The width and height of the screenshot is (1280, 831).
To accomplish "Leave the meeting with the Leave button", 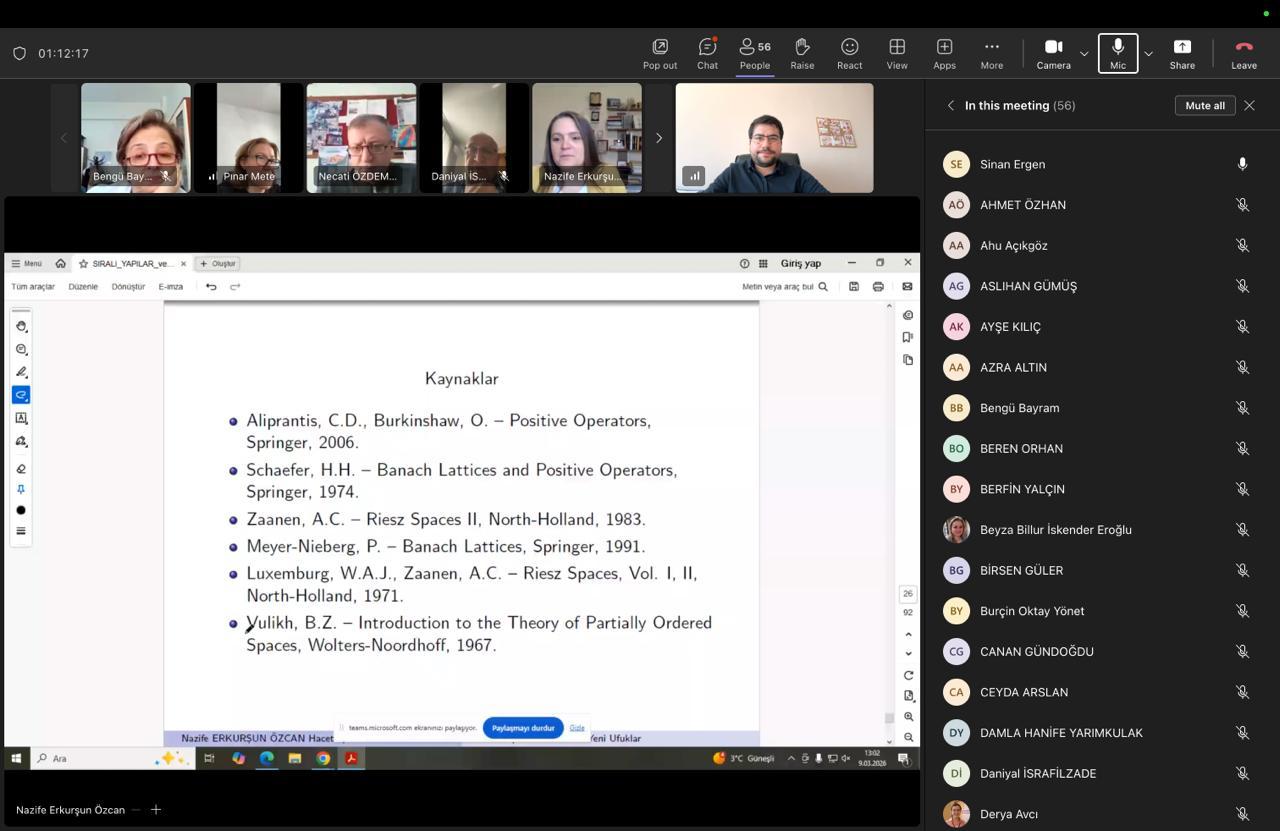I will point(1244,54).
